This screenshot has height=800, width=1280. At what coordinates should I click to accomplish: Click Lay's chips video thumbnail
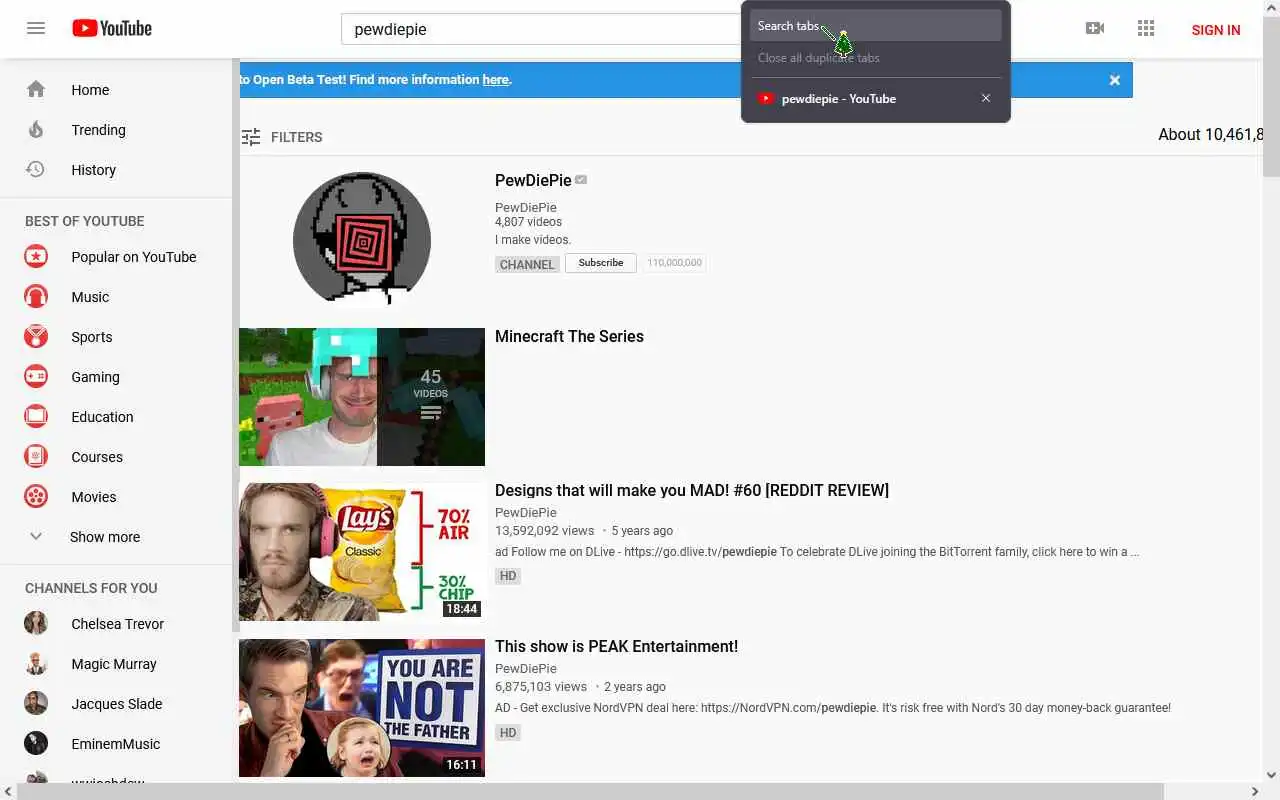point(362,552)
